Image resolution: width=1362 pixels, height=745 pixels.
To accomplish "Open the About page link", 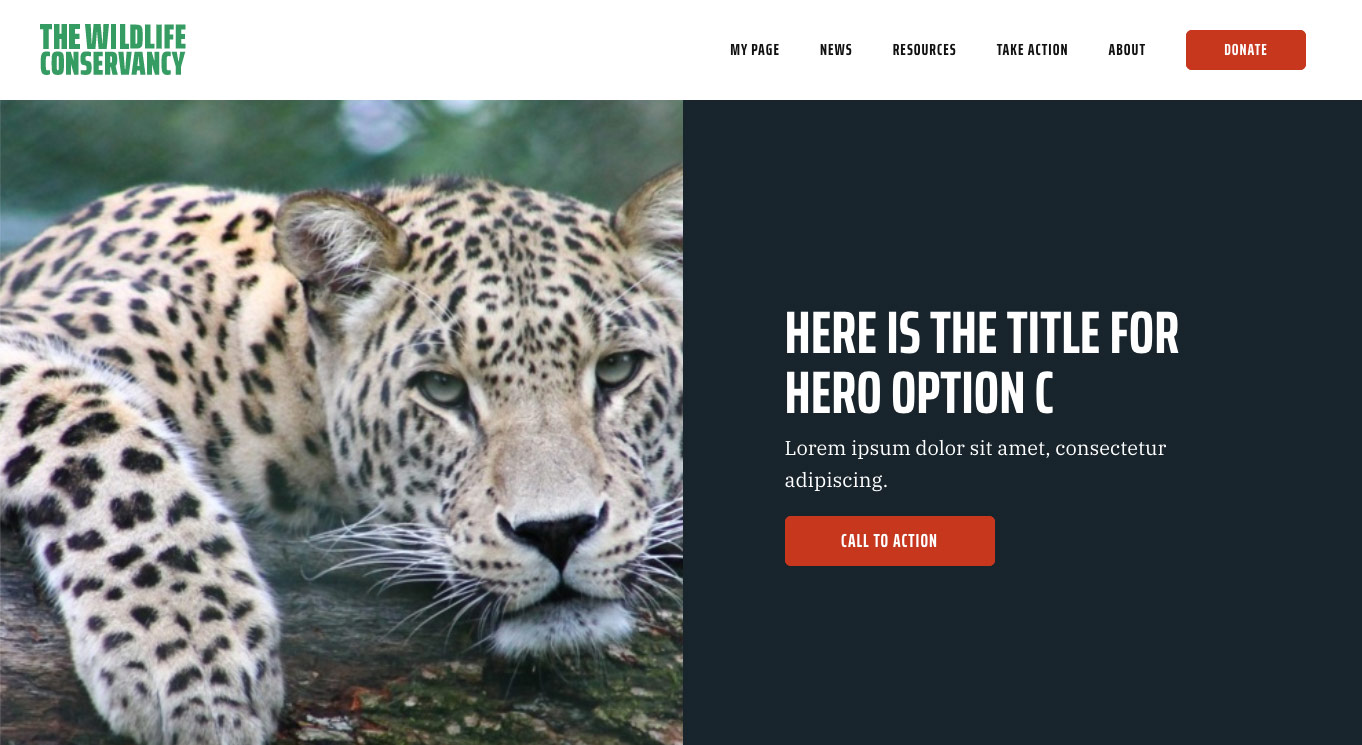I will 1127,50.
